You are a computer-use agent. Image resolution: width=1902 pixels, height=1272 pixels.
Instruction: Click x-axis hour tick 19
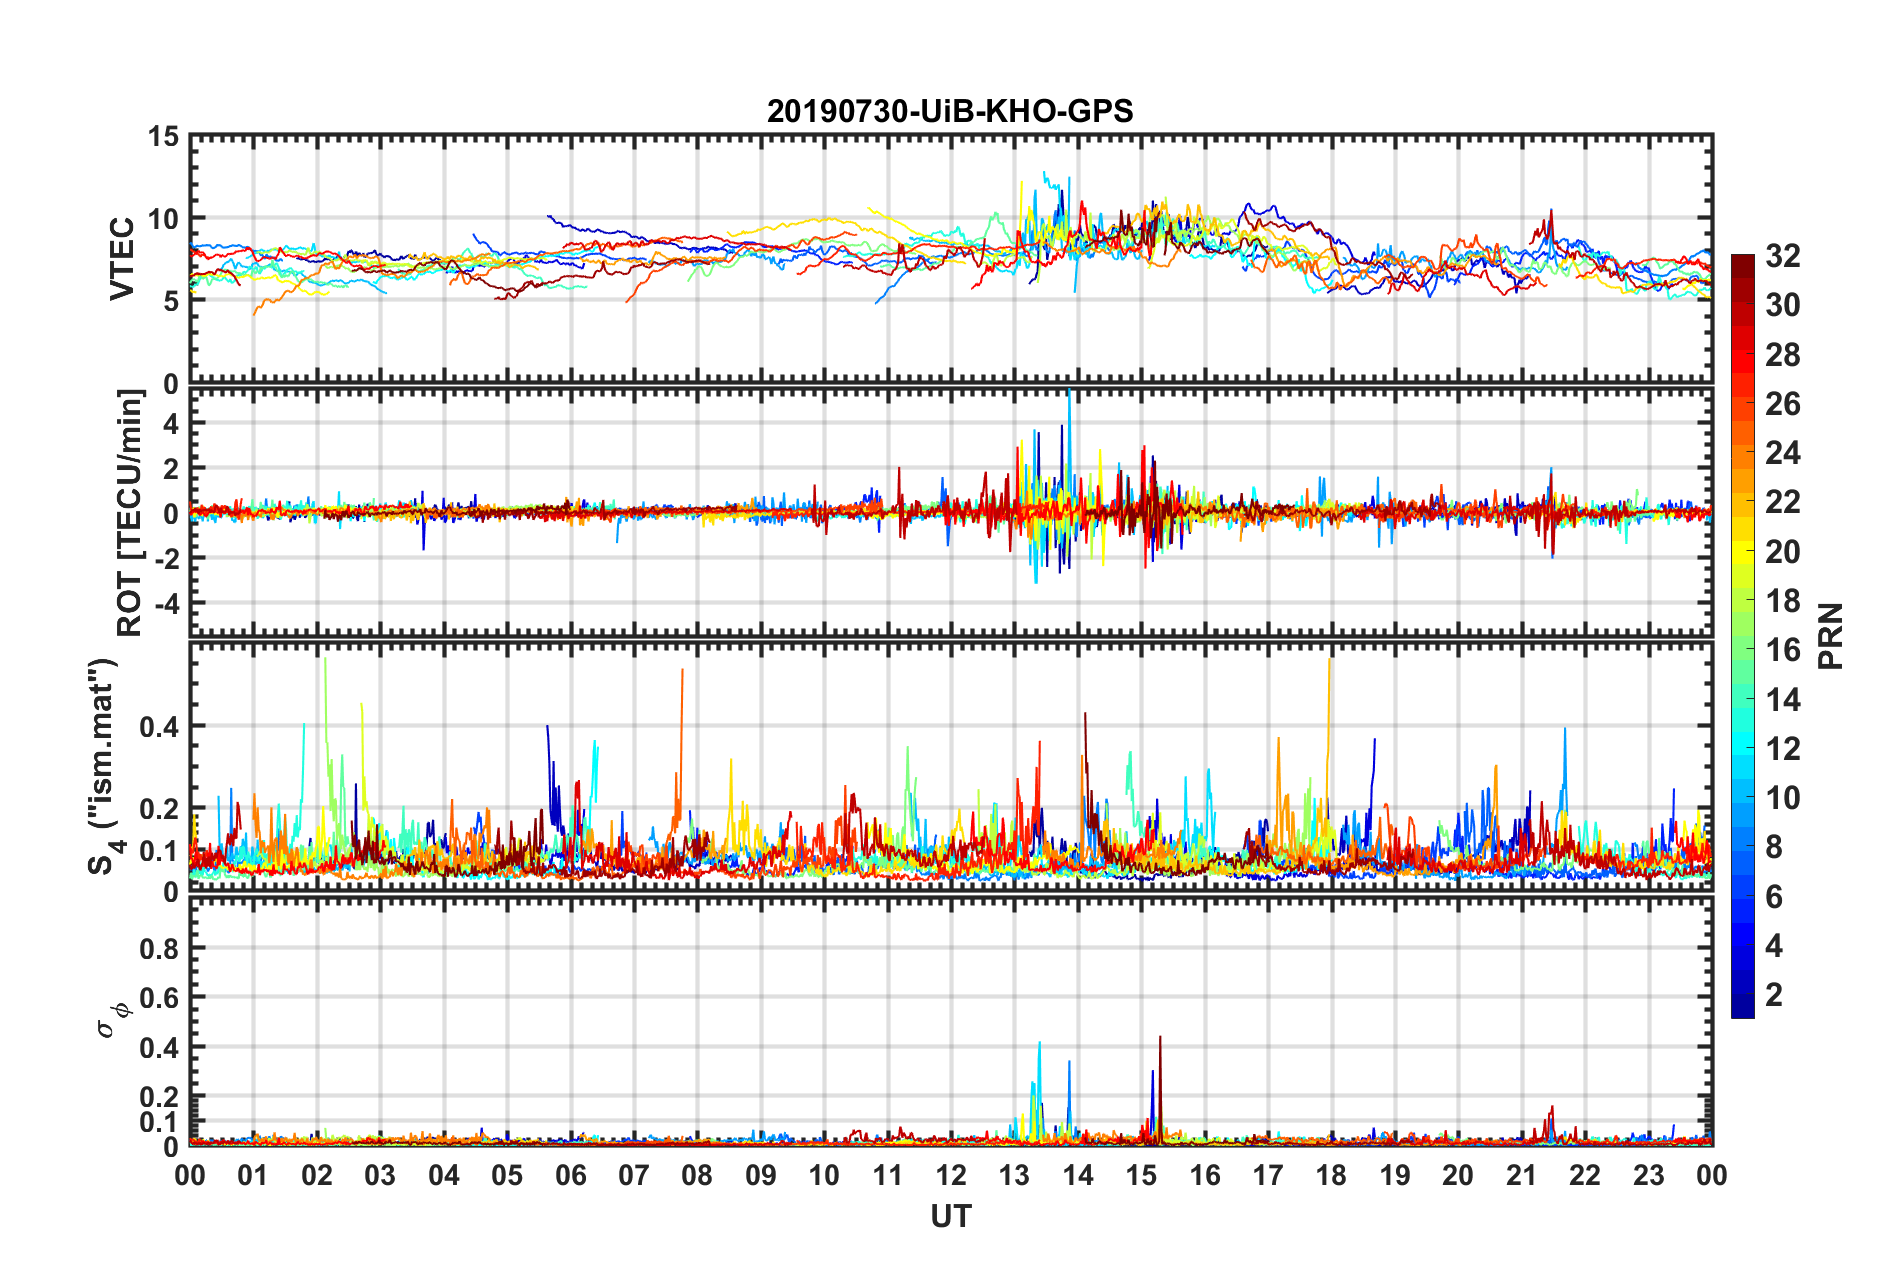coord(1395,1175)
